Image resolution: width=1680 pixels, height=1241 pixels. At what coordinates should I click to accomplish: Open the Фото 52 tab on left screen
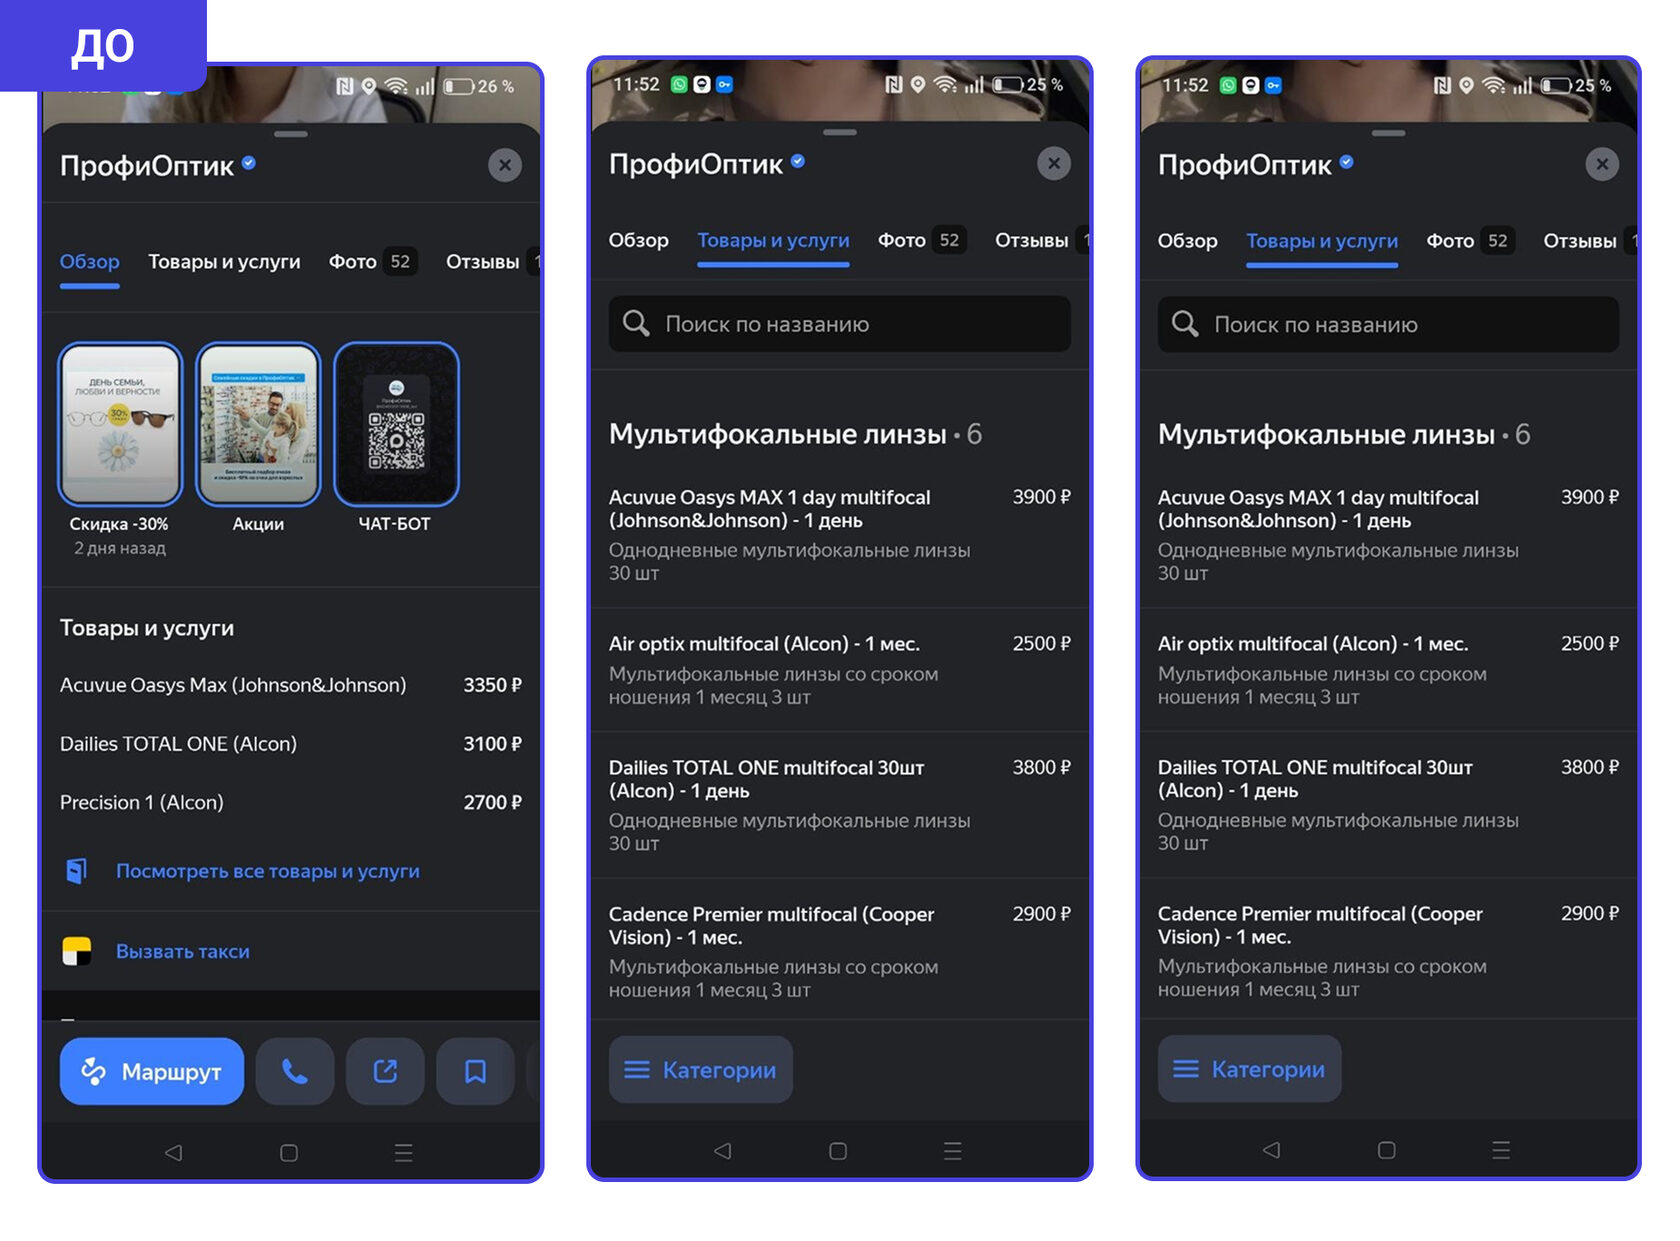tap(372, 262)
